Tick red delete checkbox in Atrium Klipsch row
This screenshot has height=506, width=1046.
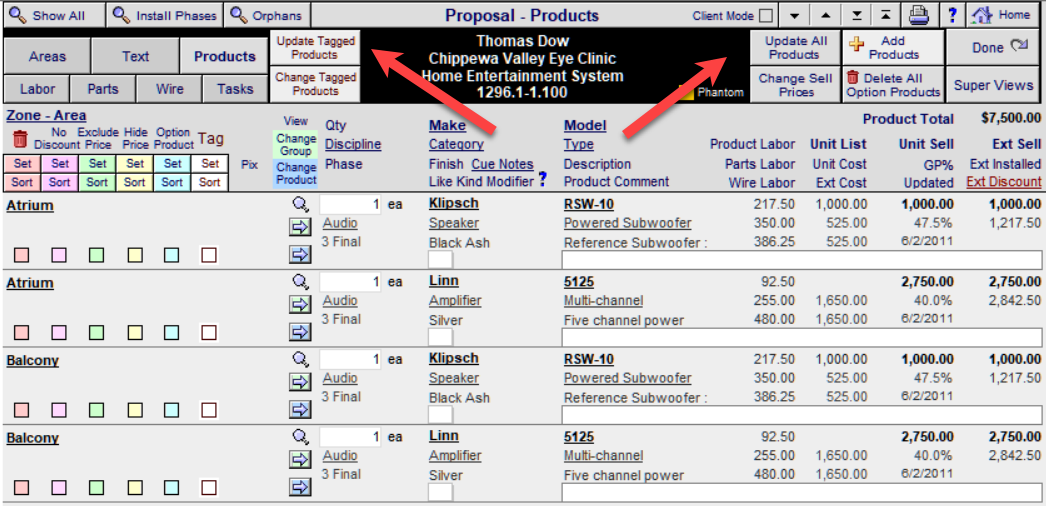click(x=21, y=255)
